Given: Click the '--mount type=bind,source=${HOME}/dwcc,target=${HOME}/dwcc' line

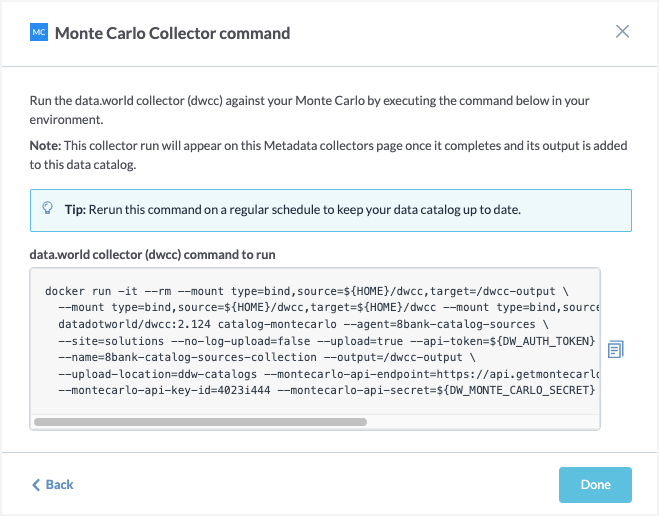Looking at the screenshot, I should [x=328, y=308].
